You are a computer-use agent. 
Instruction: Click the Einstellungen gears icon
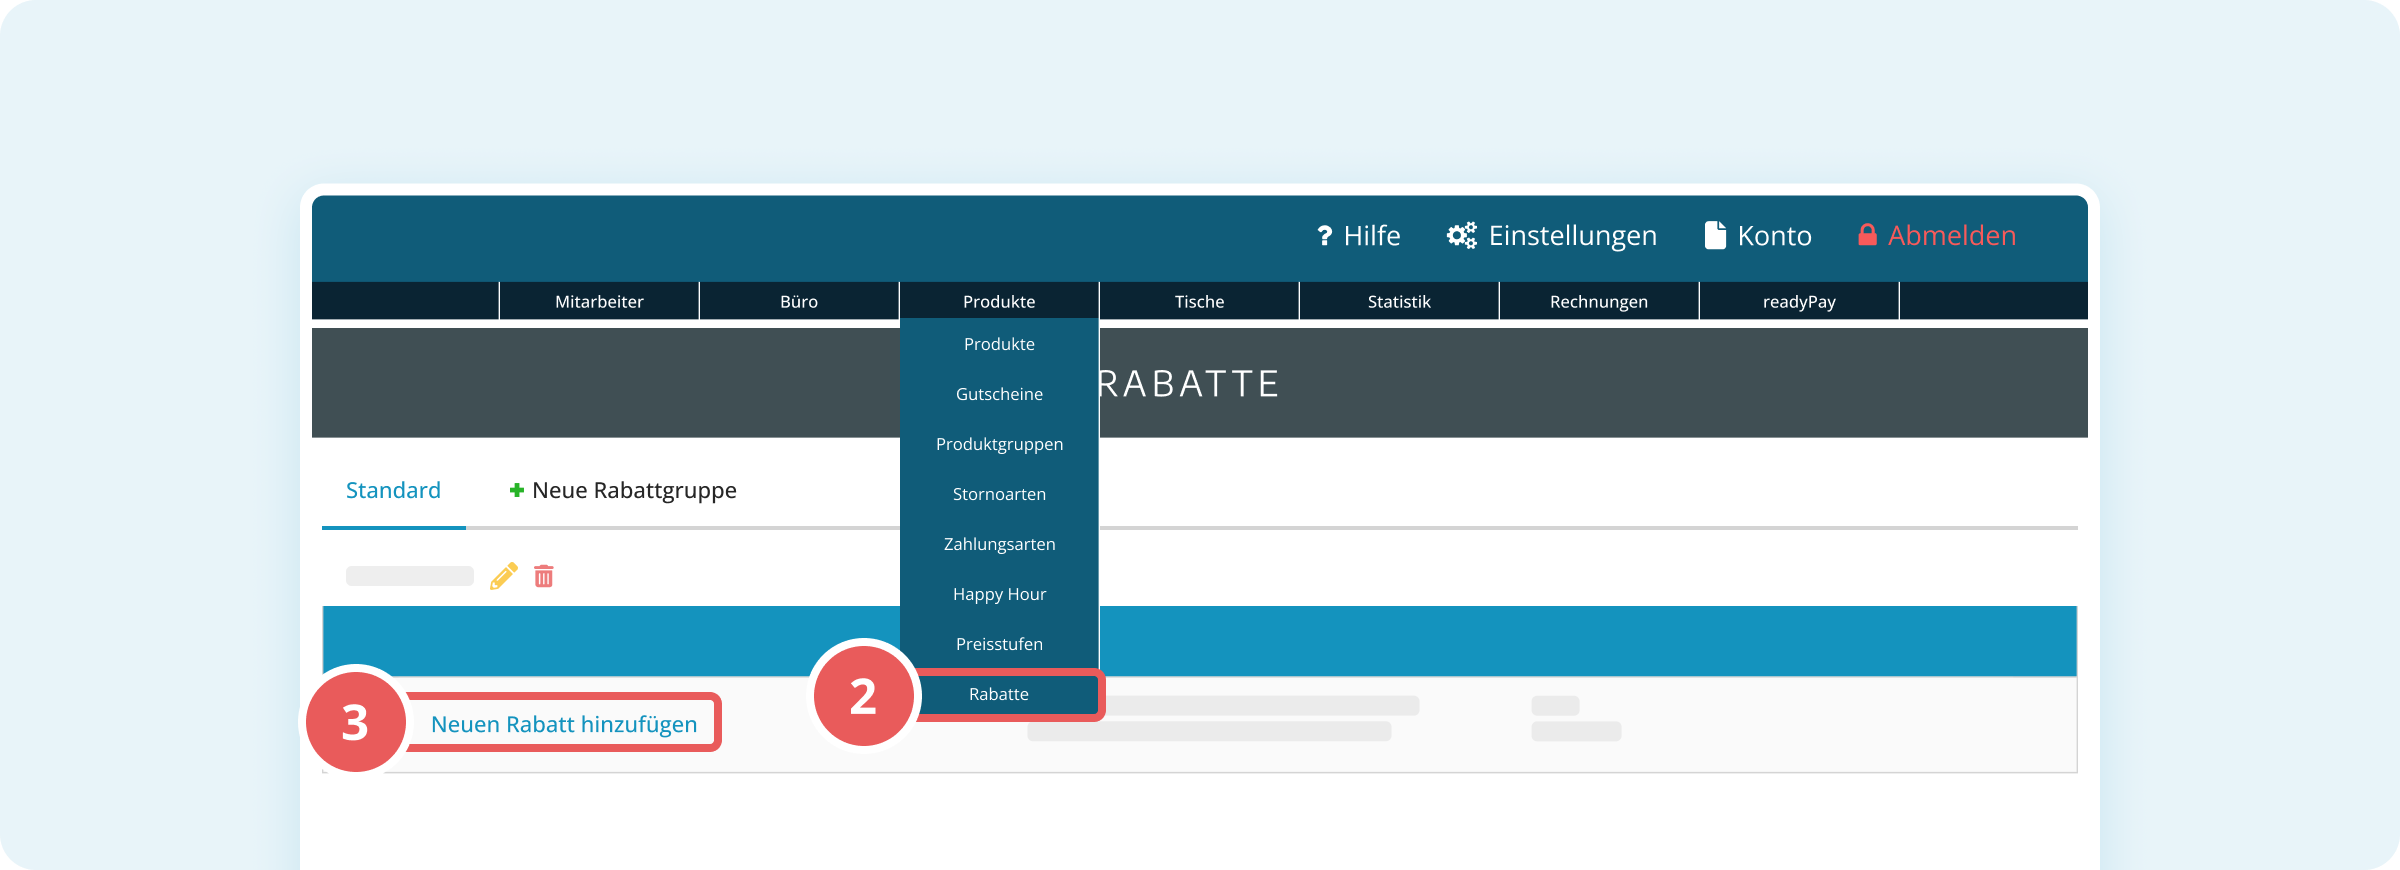[x=1461, y=235]
